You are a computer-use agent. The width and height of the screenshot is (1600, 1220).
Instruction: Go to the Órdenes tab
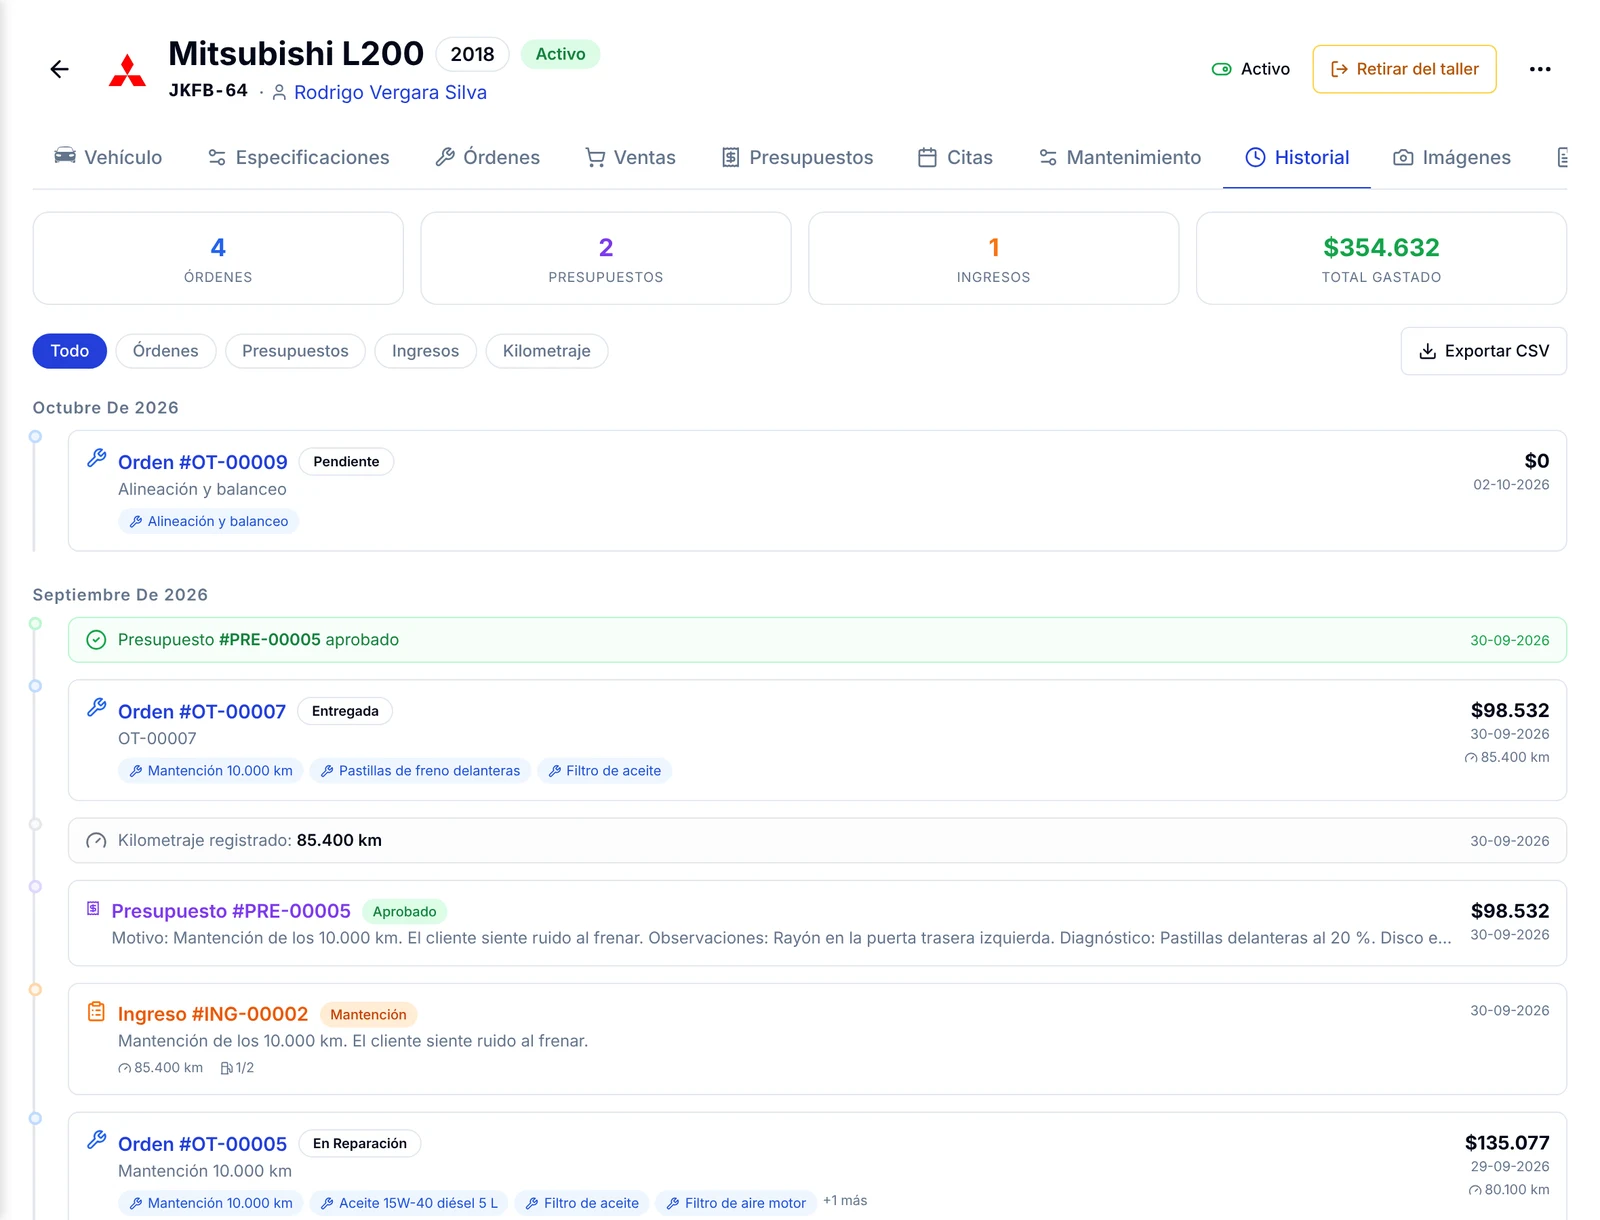[487, 157]
